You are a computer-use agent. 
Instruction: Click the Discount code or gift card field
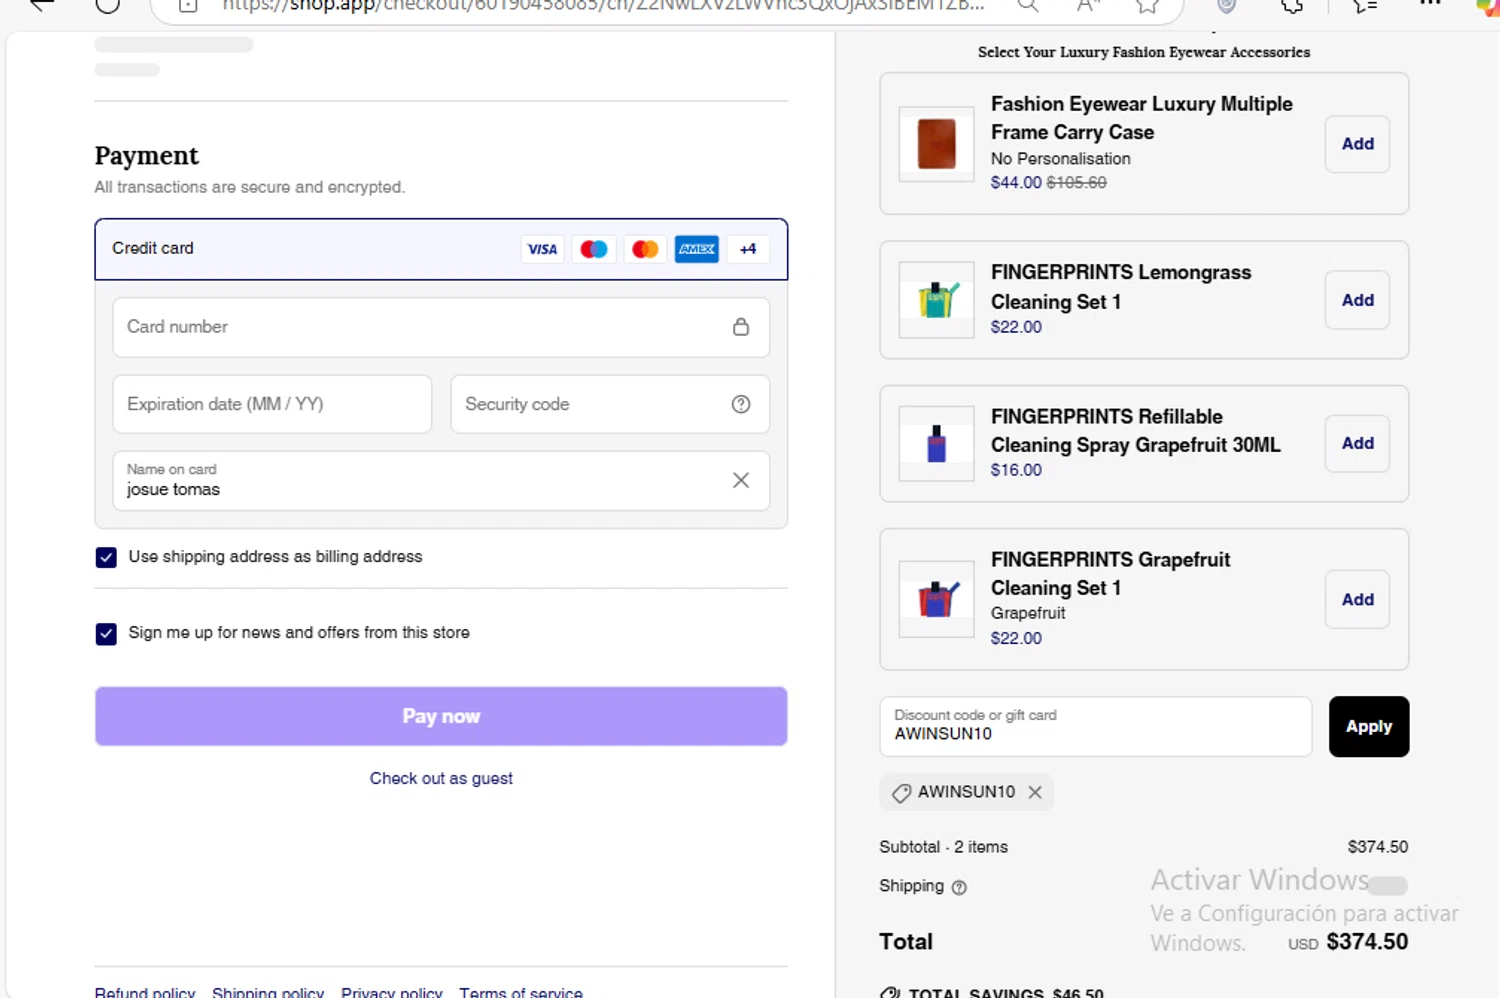[x=1096, y=726]
